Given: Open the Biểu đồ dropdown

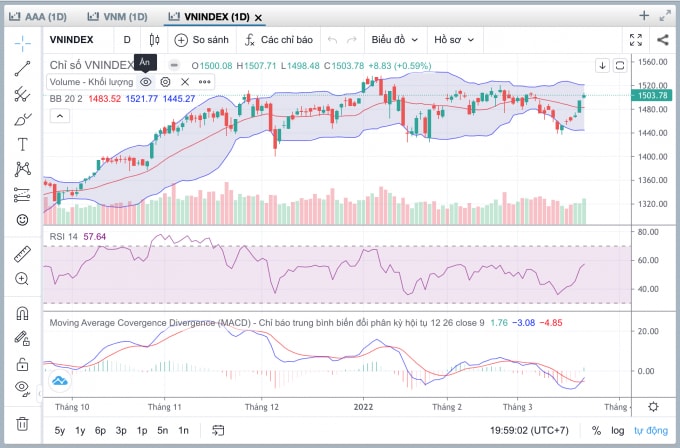Looking at the screenshot, I should (x=395, y=40).
